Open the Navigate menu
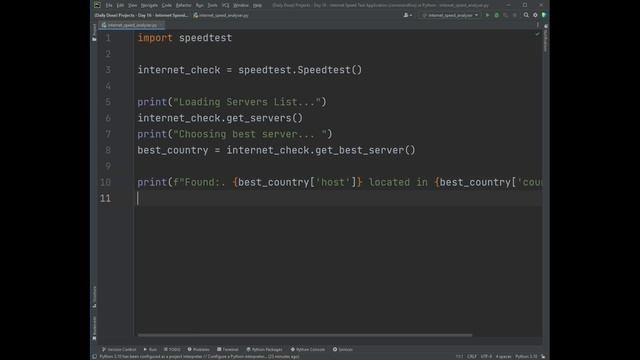 point(149,5)
